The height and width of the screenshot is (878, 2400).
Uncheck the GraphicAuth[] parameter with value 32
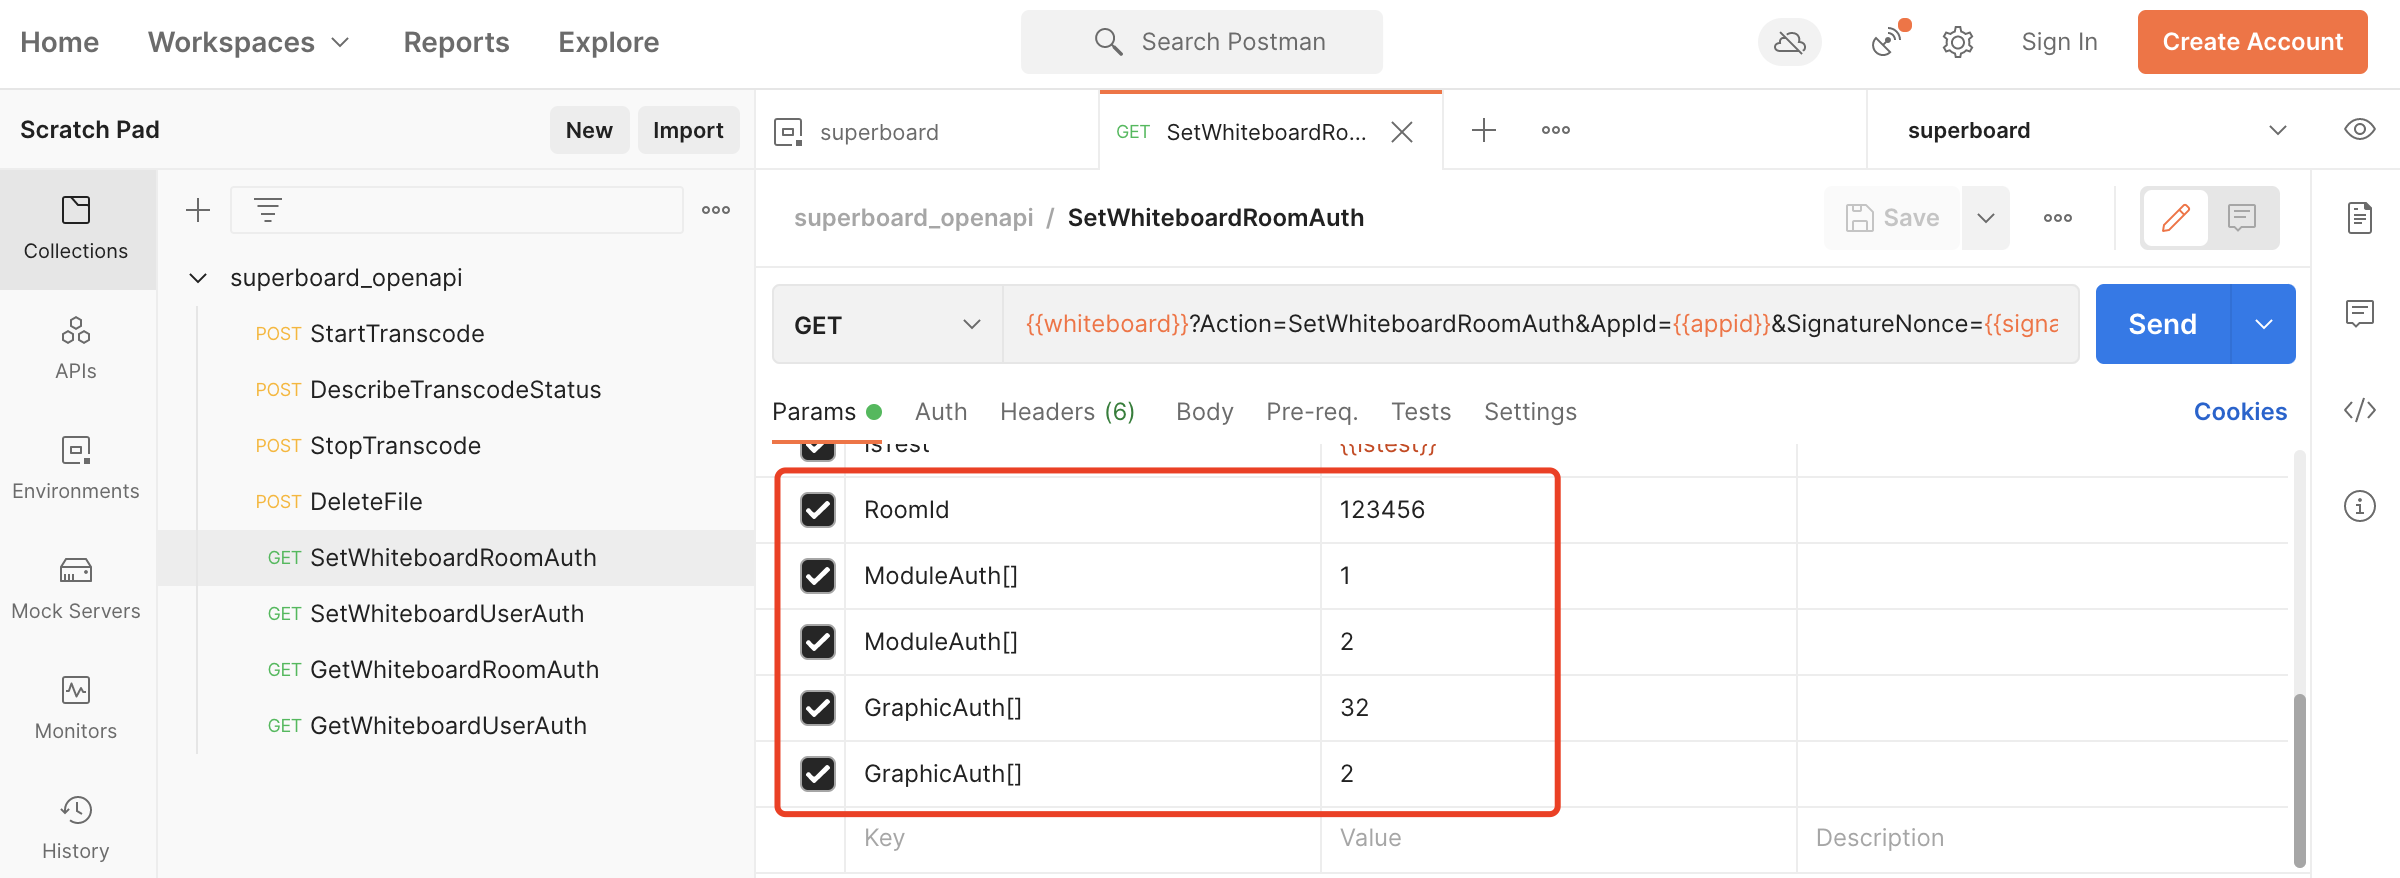tap(818, 708)
